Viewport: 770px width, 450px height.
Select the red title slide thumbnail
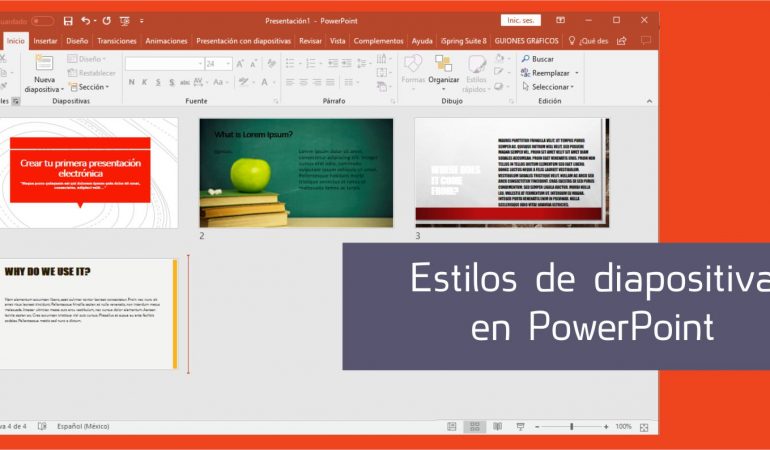pyautogui.click(x=88, y=173)
